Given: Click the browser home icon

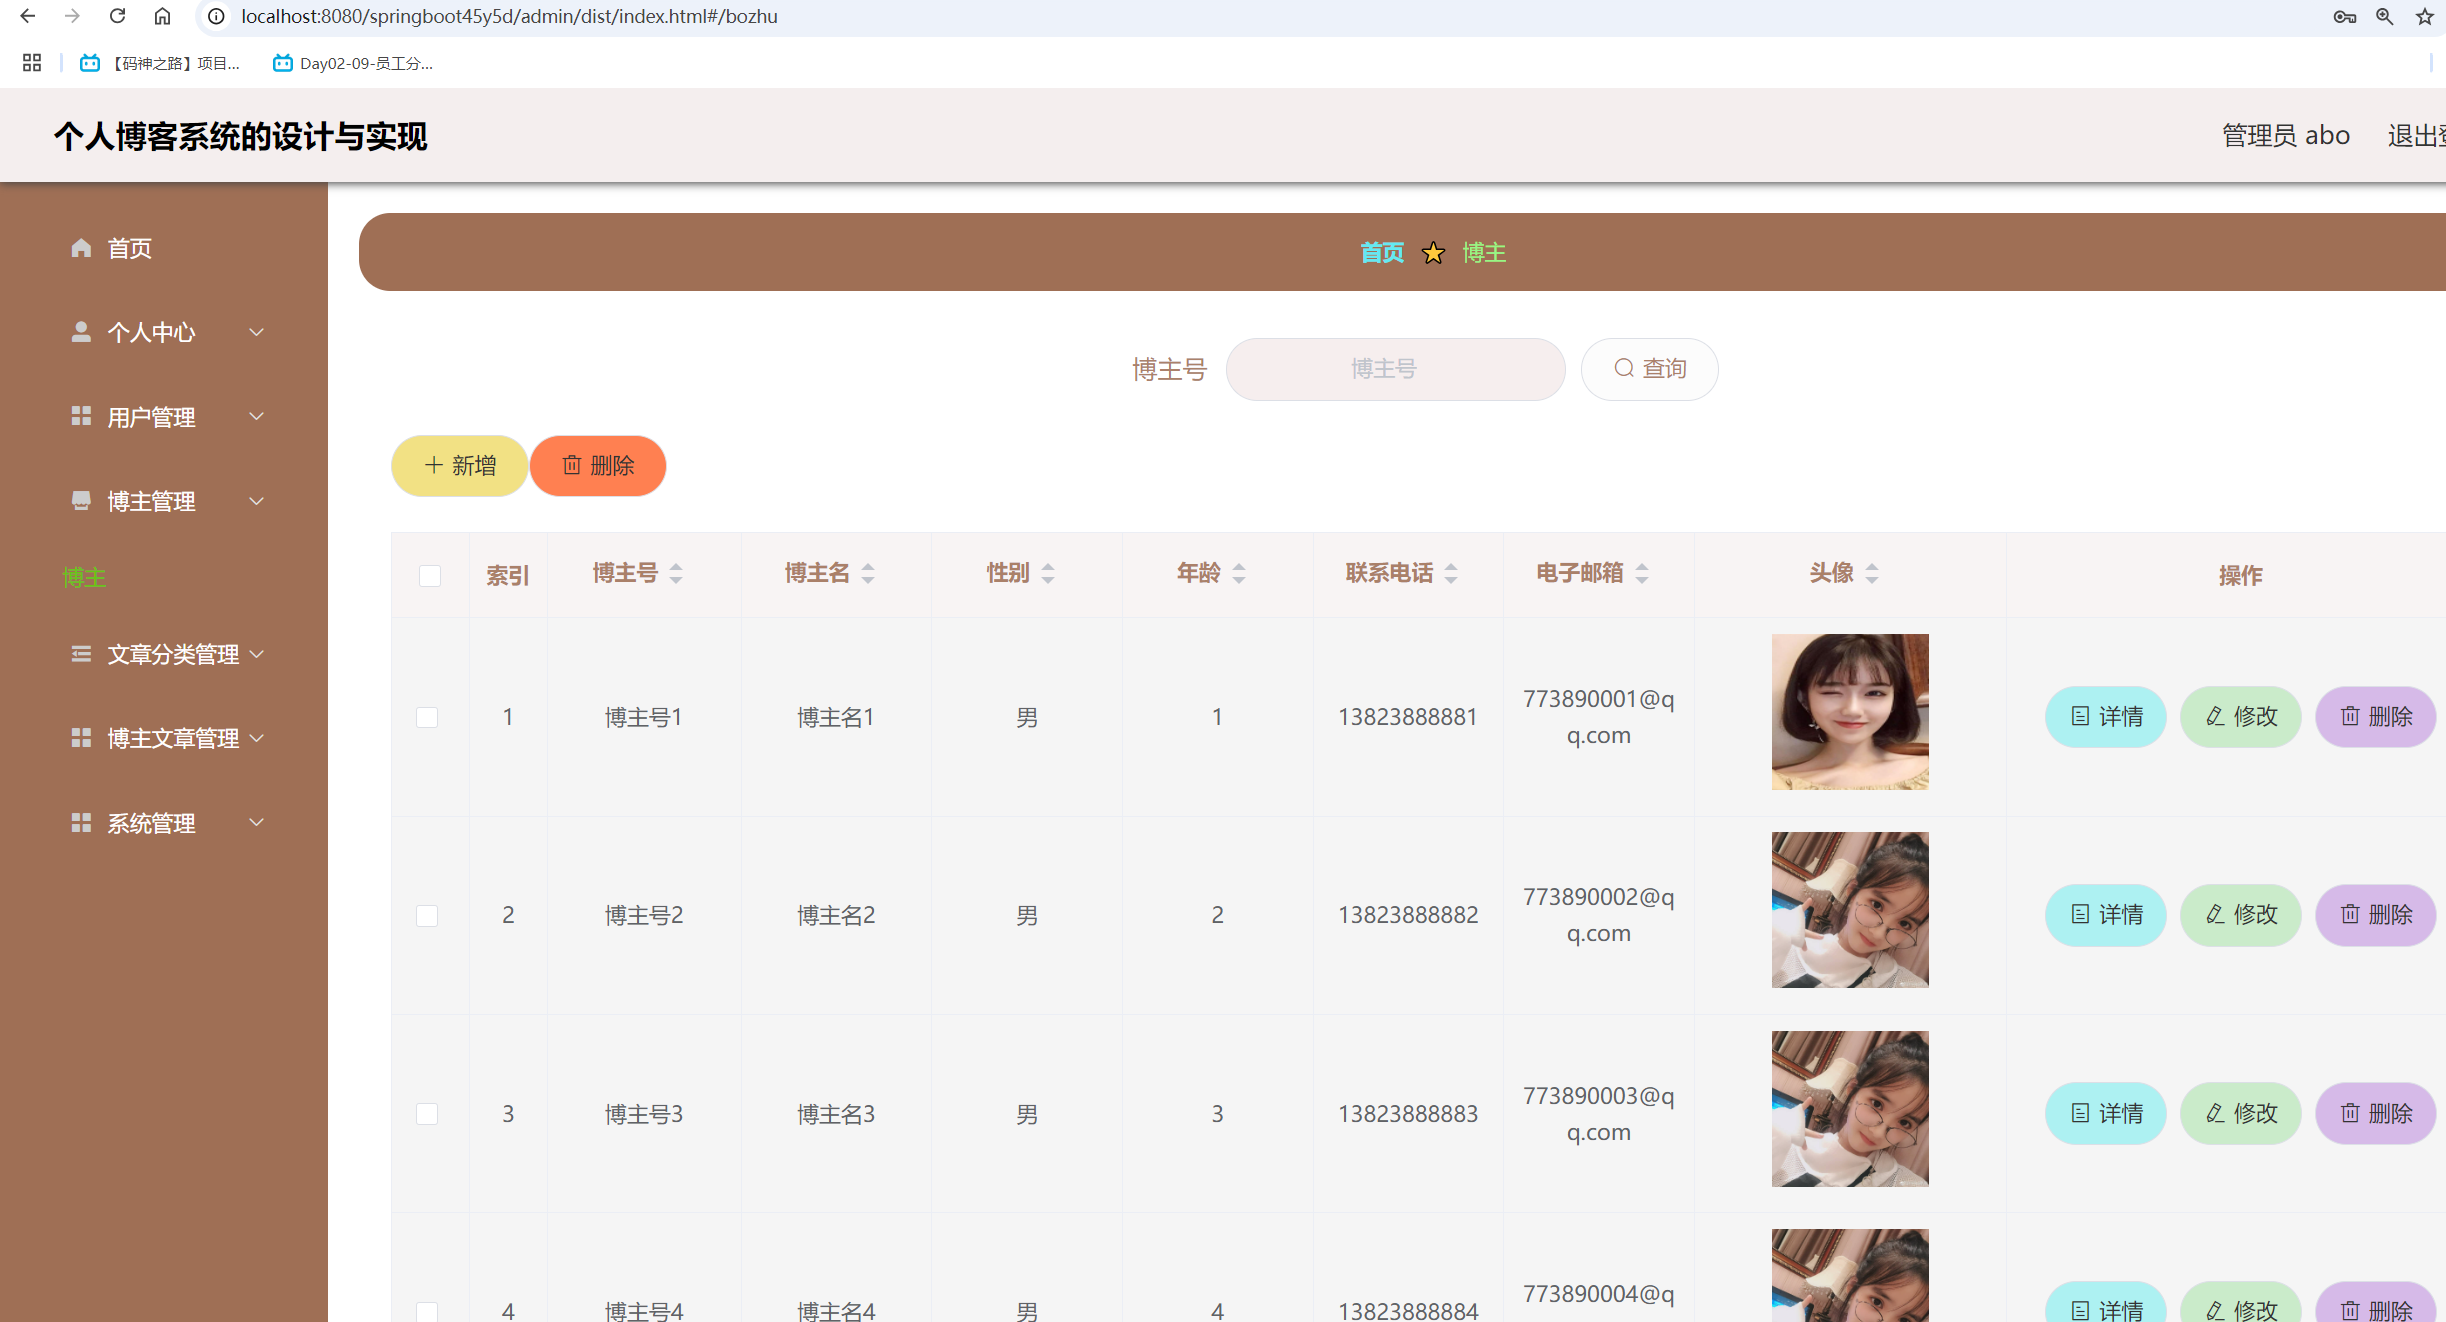Looking at the screenshot, I should (x=162, y=16).
